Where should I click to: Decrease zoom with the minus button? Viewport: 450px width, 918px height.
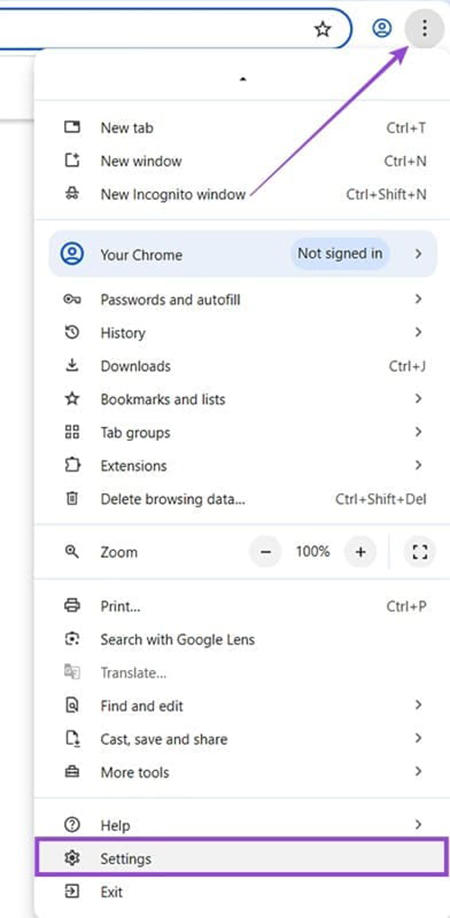pyautogui.click(x=266, y=552)
